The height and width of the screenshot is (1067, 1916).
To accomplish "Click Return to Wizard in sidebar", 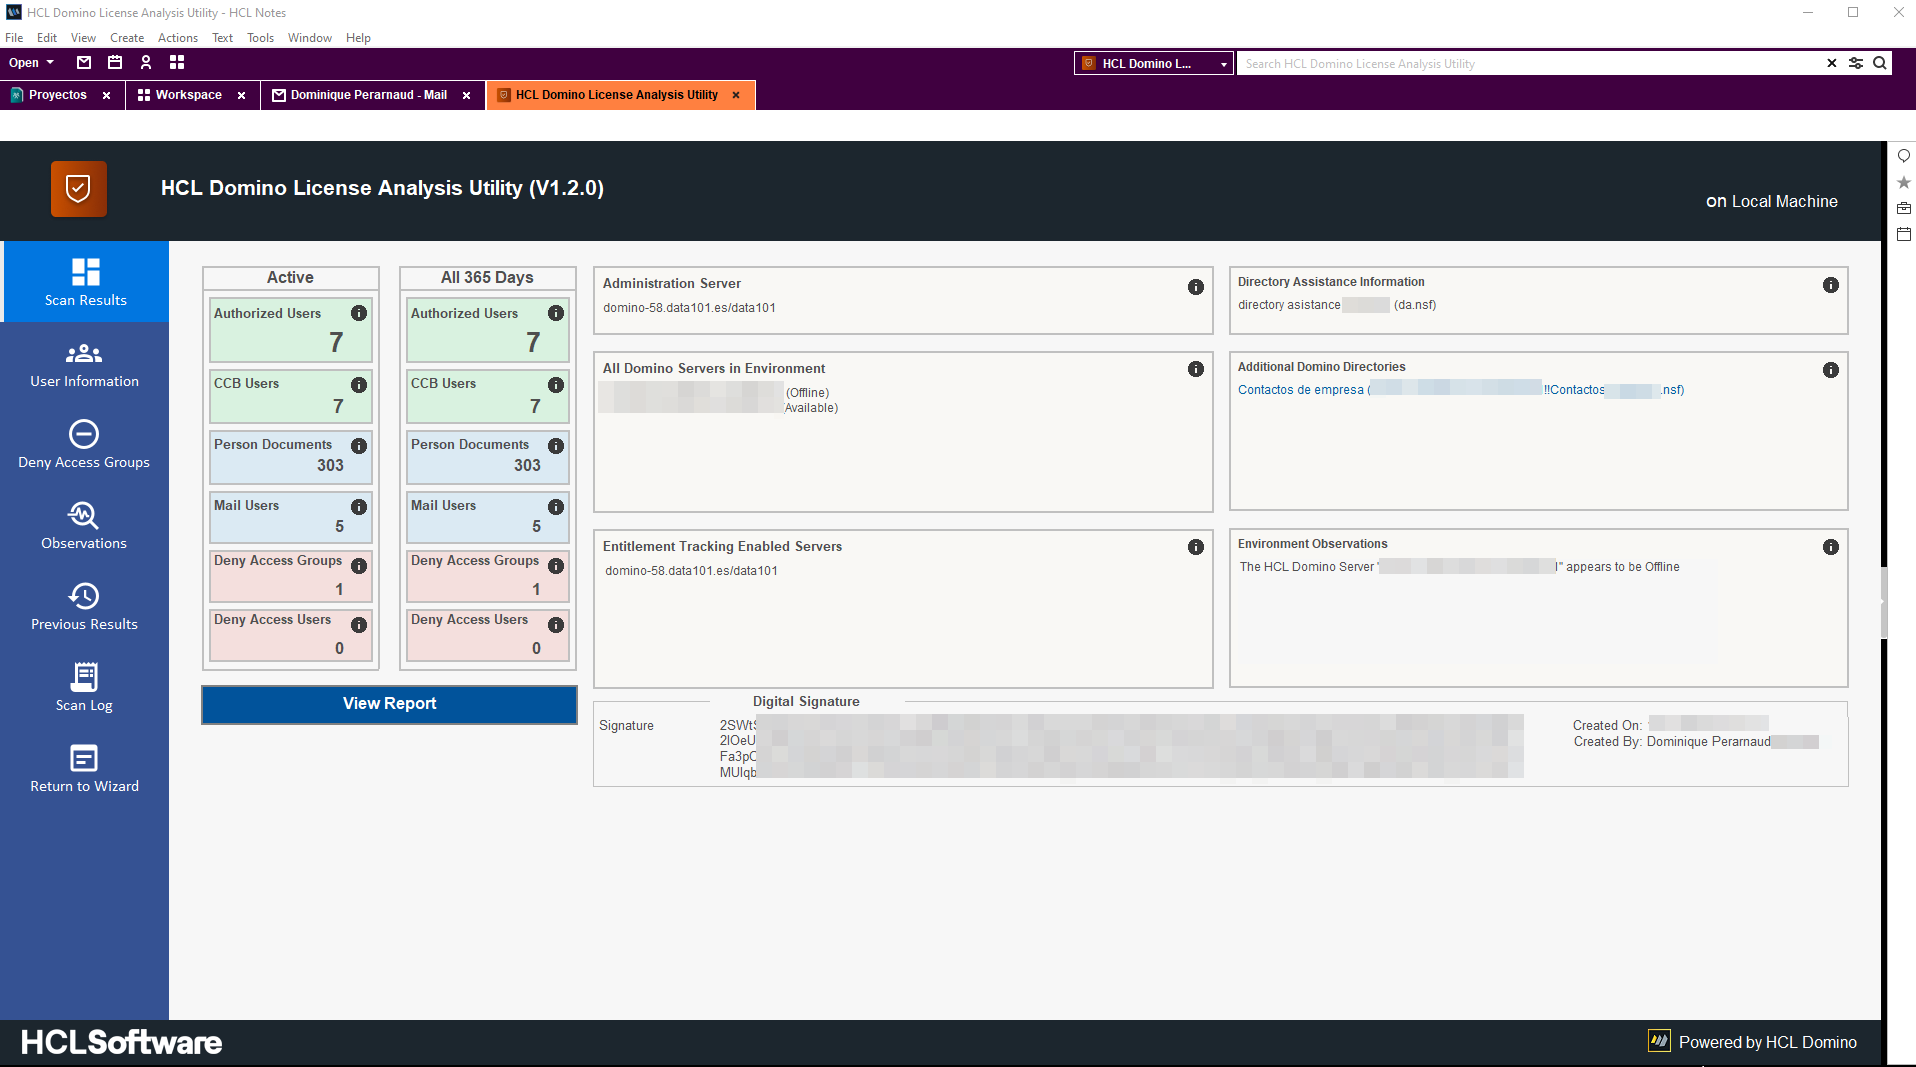I will click(x=85, y=769).
